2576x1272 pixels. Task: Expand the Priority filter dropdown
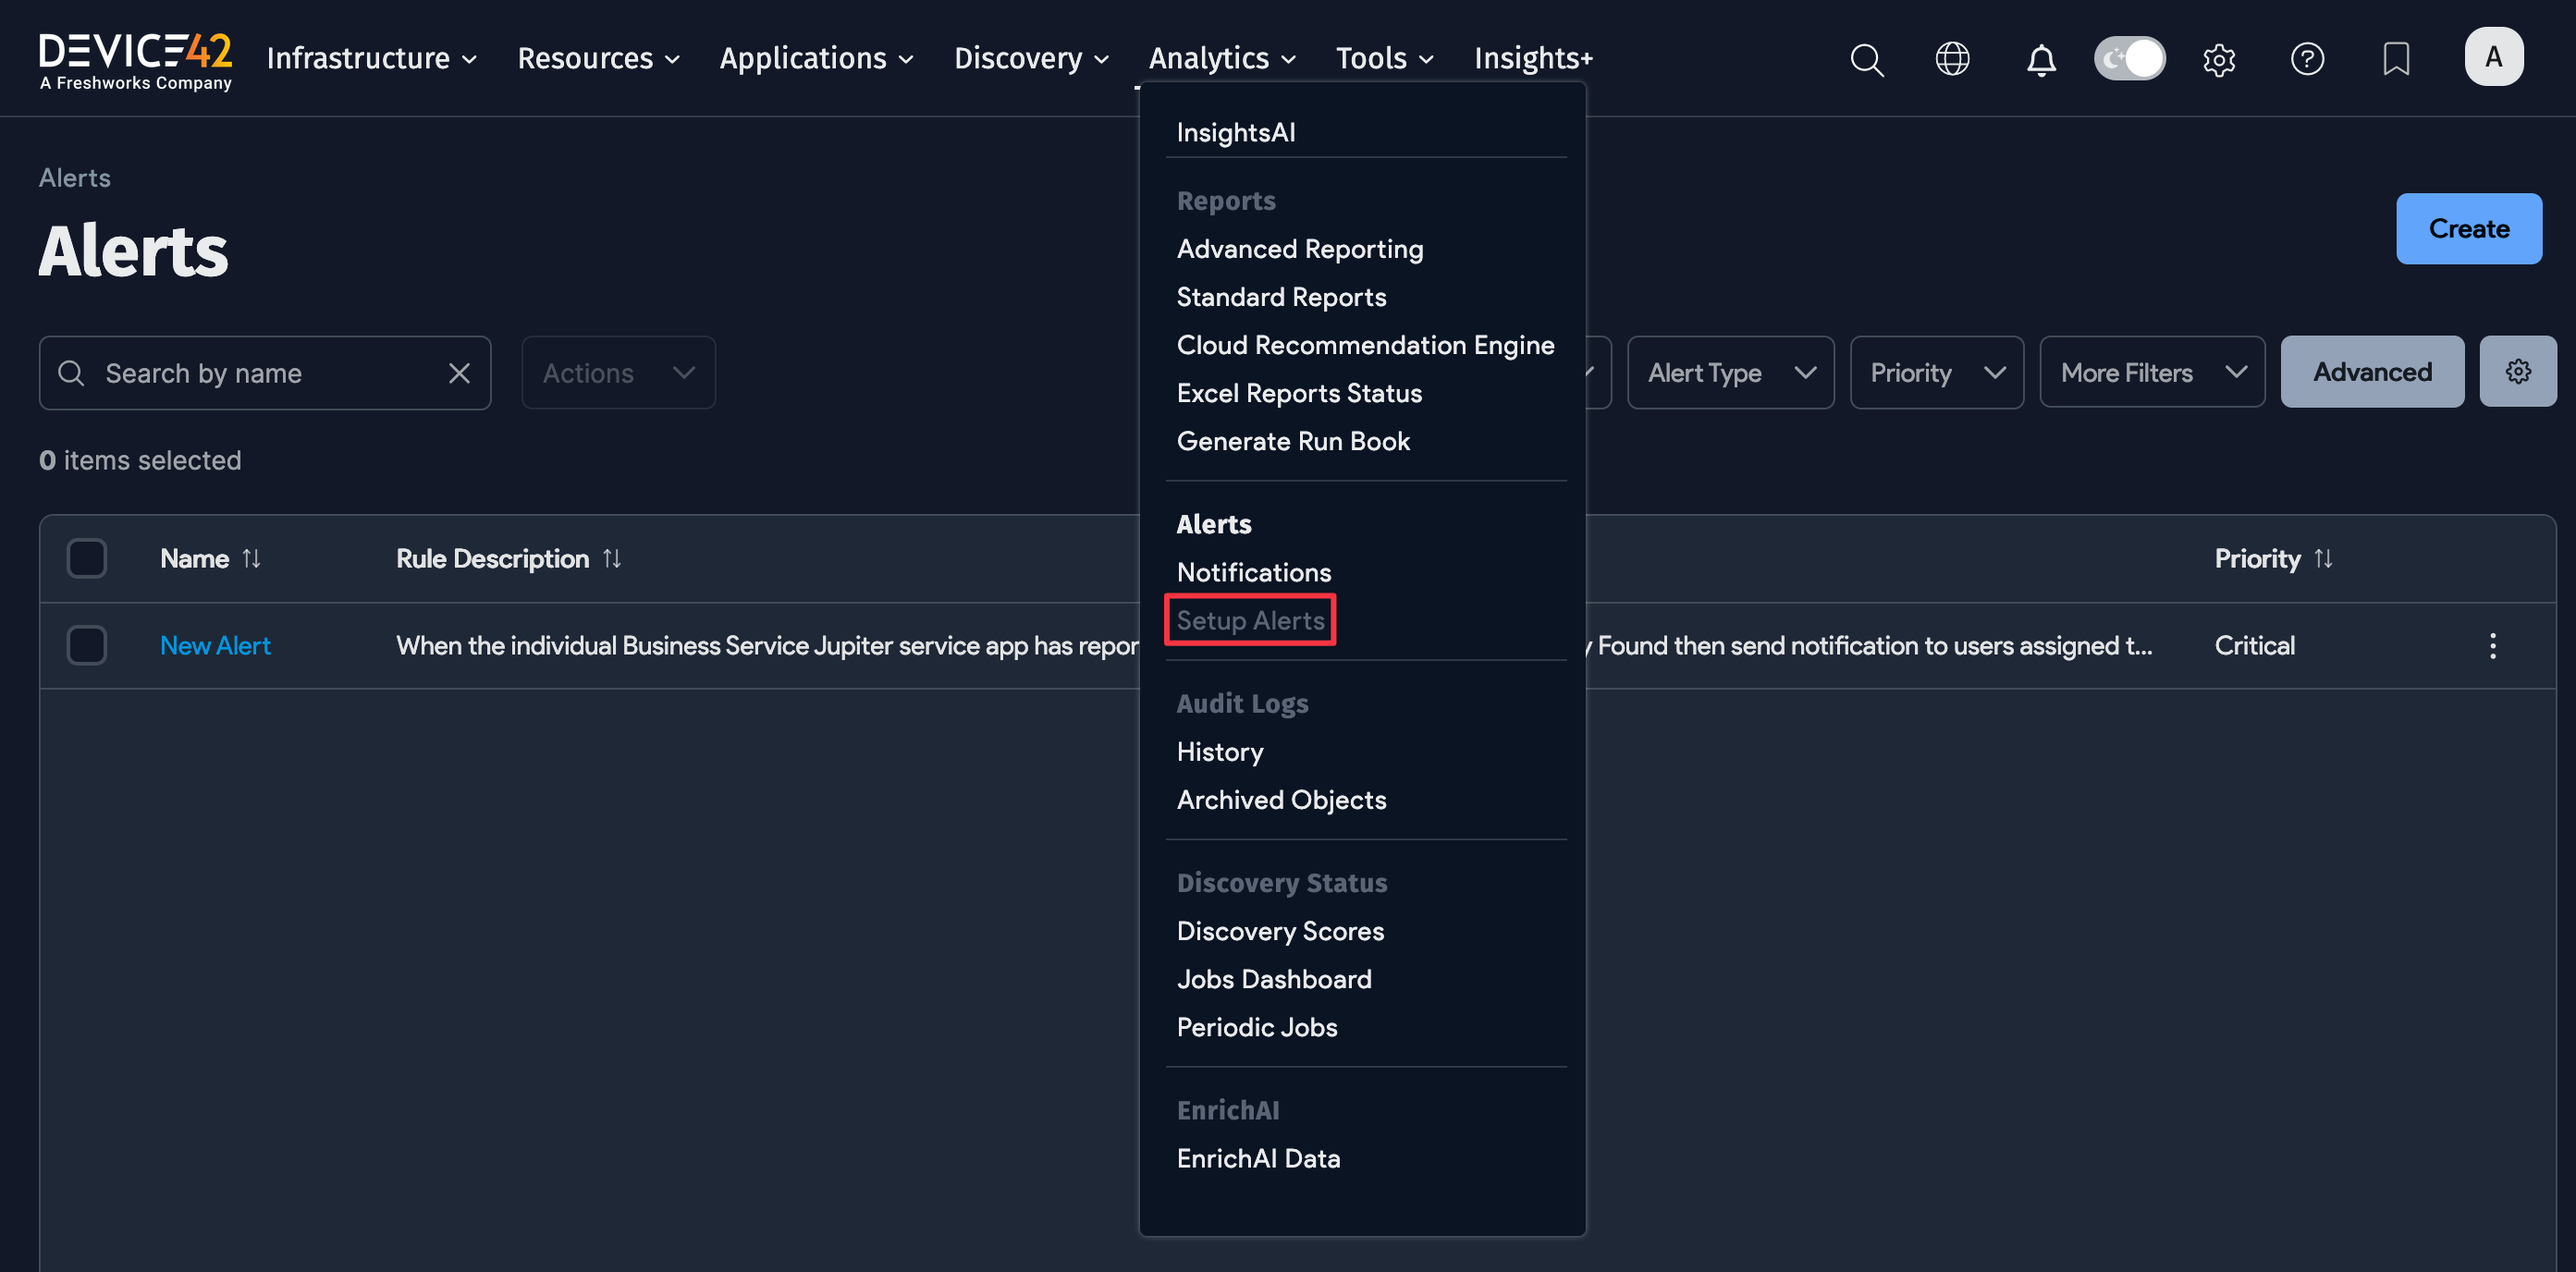pyautogui.click(x=1937, y=372)
